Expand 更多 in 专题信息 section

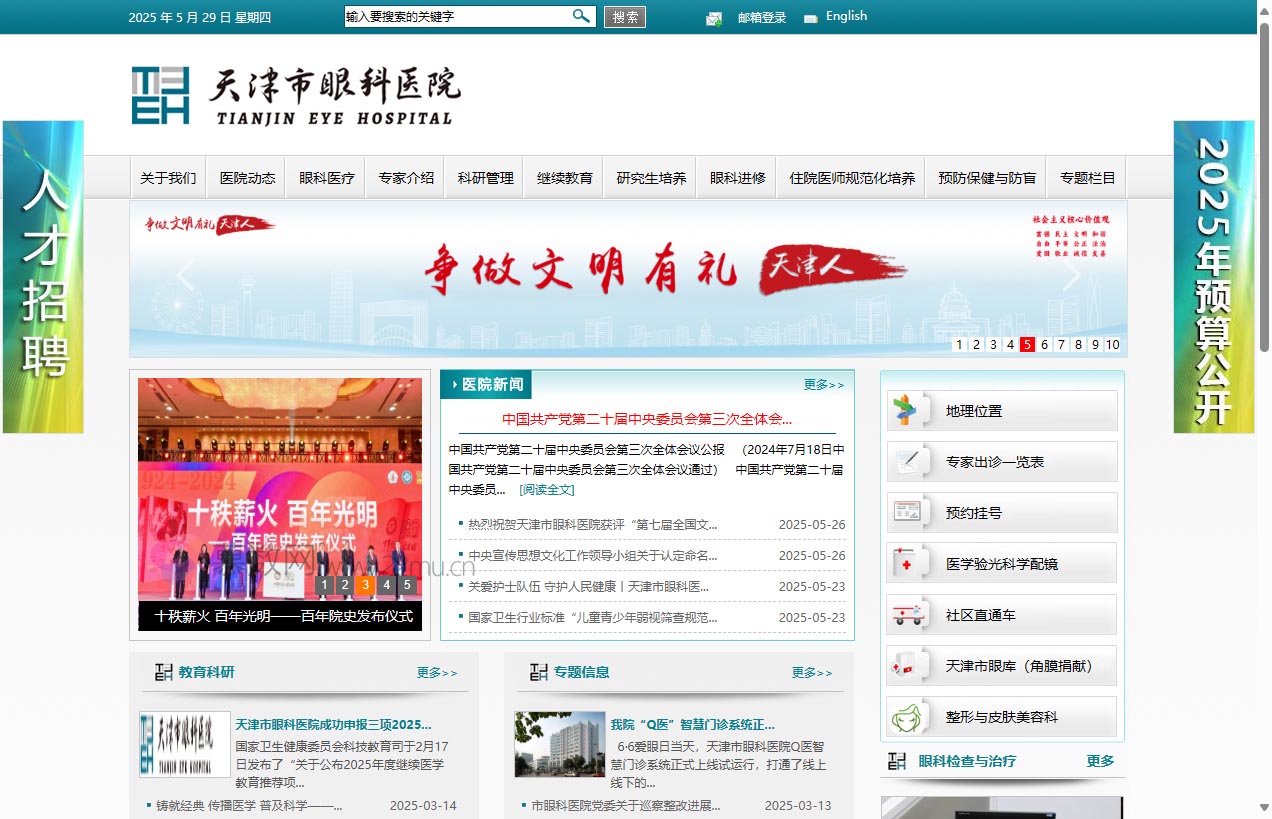tap(812, 673)
